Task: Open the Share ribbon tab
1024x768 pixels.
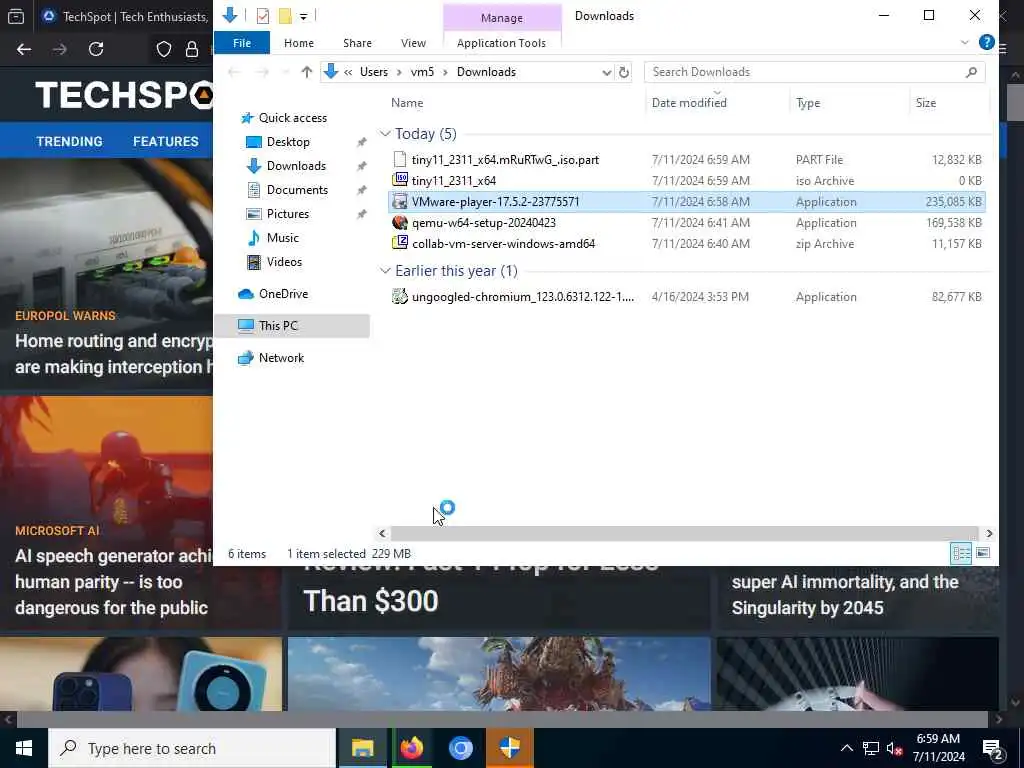Action: (x=357, y=43)
